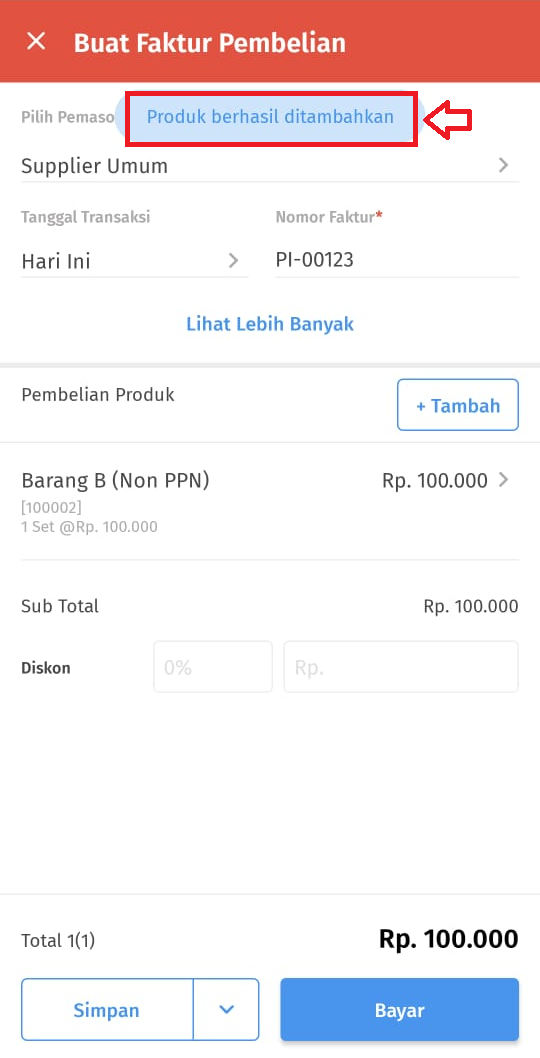Open the Barang B (Non PPN) item
Screen dimensions: 540x1058
(270, 501)
